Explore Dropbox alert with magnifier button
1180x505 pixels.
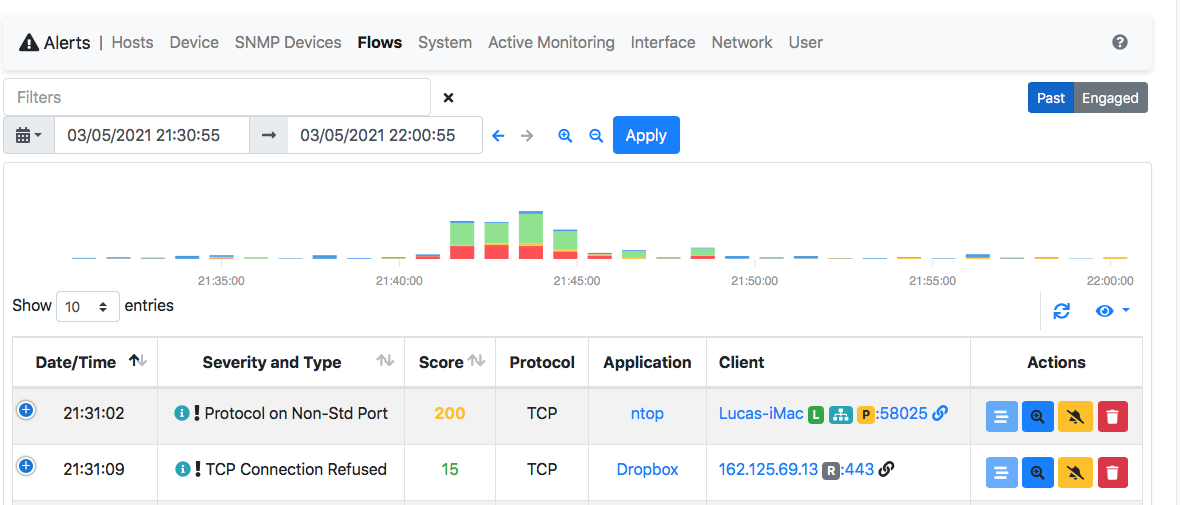pos(1038,473)
